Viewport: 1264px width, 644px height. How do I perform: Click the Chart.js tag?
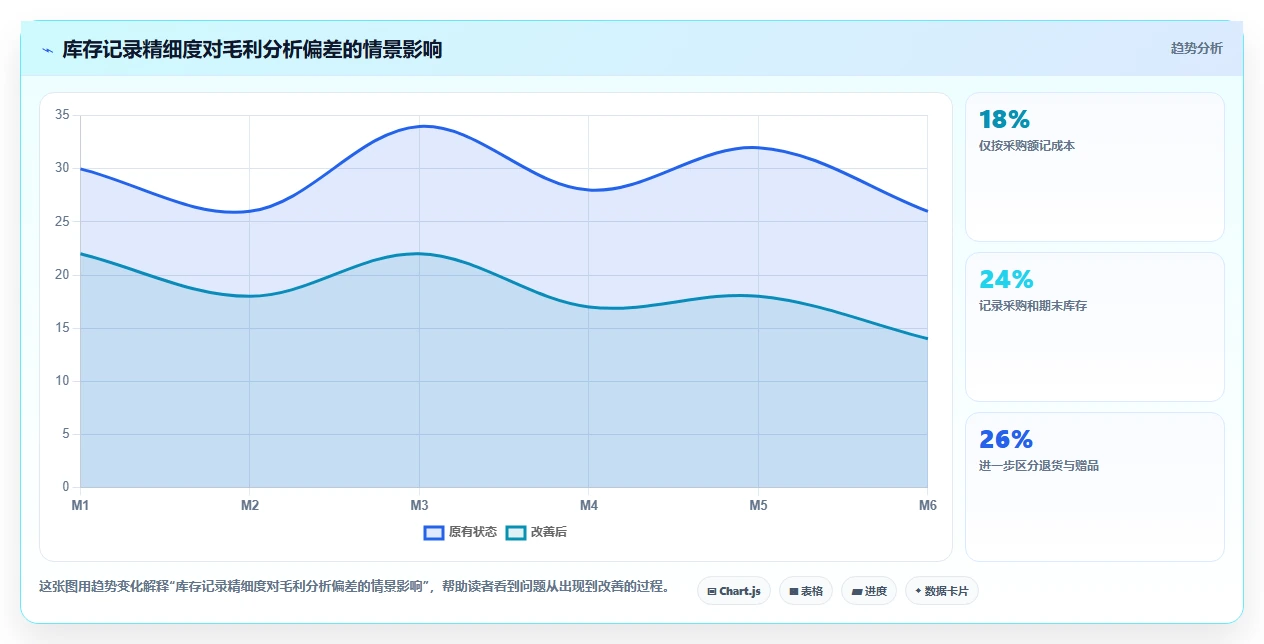[x=733, y=591]
